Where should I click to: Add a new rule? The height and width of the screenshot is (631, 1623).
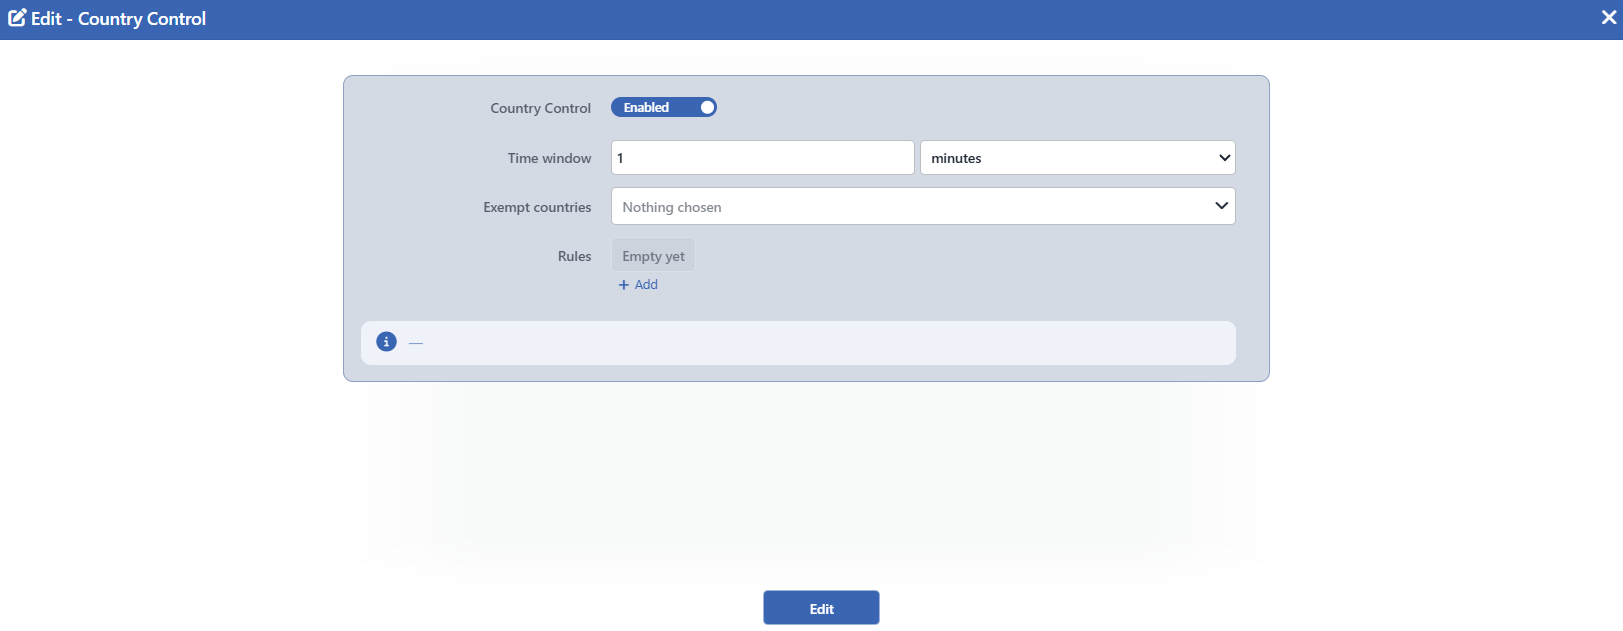click(638, 285)
